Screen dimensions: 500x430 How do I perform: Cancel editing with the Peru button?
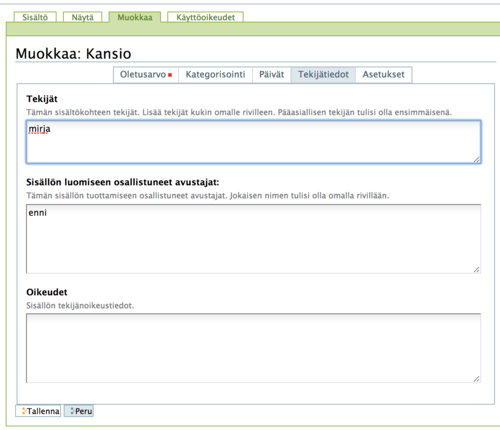click(x=79, y=411)
